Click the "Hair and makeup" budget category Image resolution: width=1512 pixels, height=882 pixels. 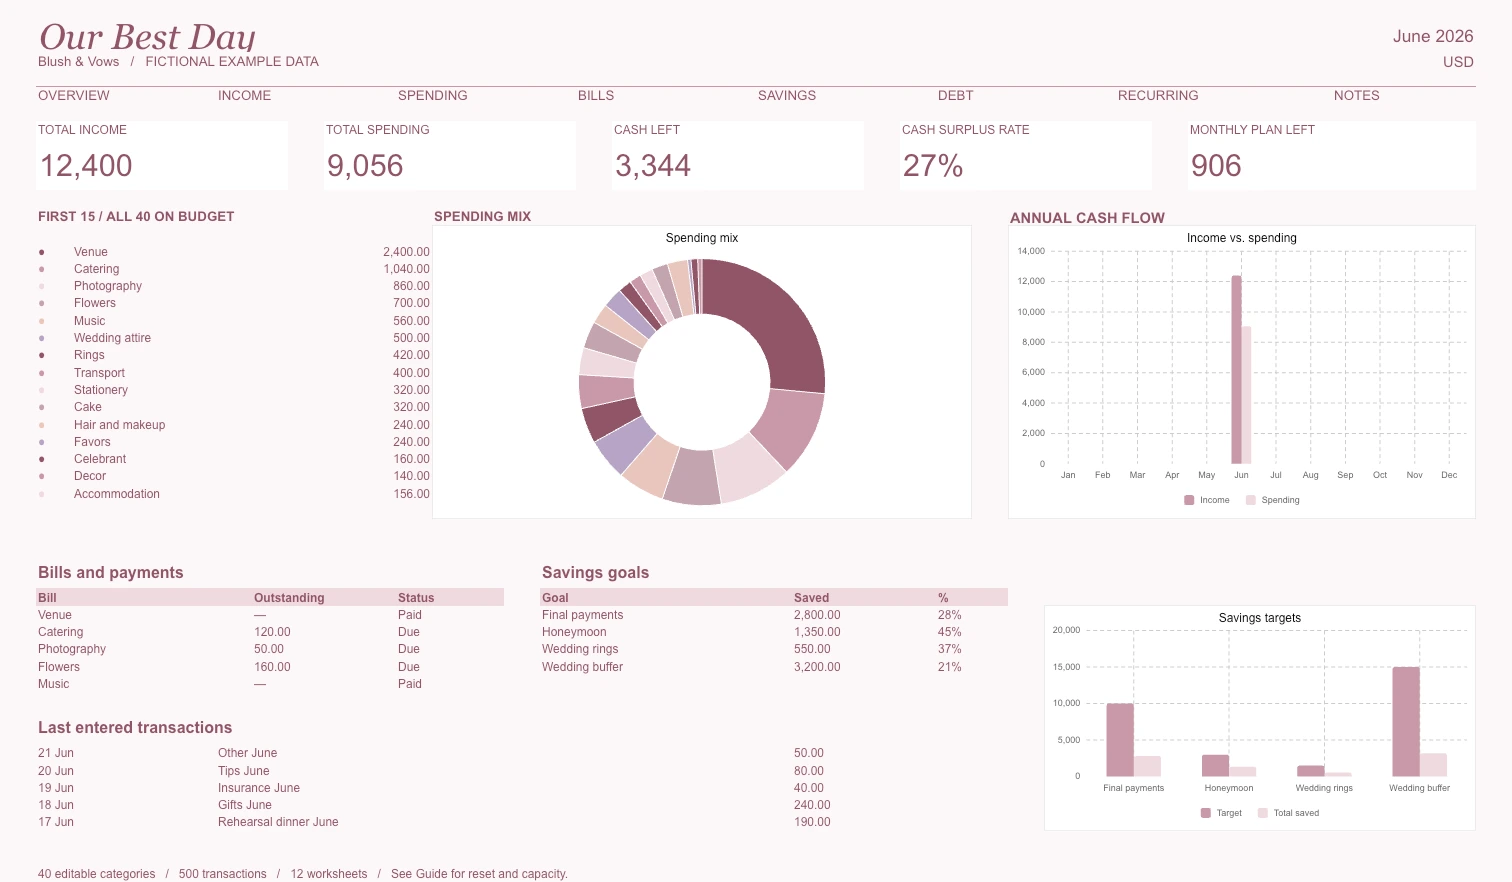coord(119,425)
